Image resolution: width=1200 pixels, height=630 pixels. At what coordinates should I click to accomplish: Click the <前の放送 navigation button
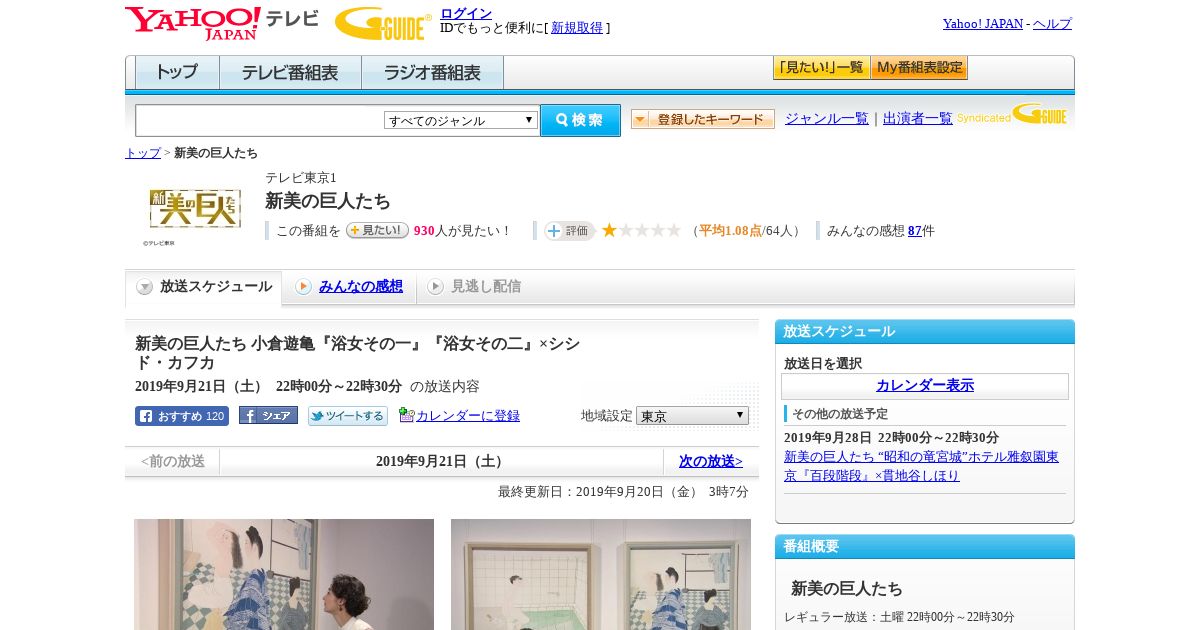click(x=172, y=461)
